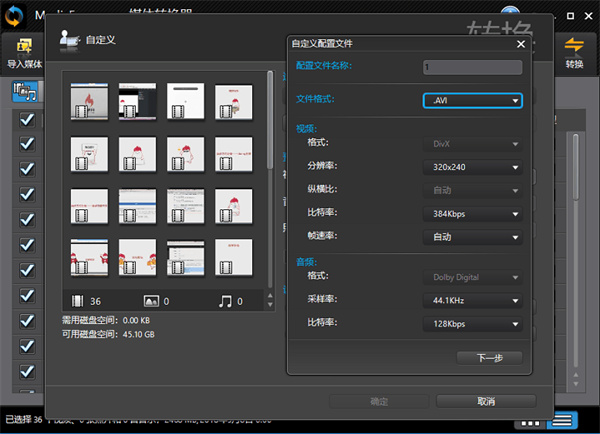Click the 取消 cancel button
Screen dimensions: 600x434
click(x=486, y=401)
